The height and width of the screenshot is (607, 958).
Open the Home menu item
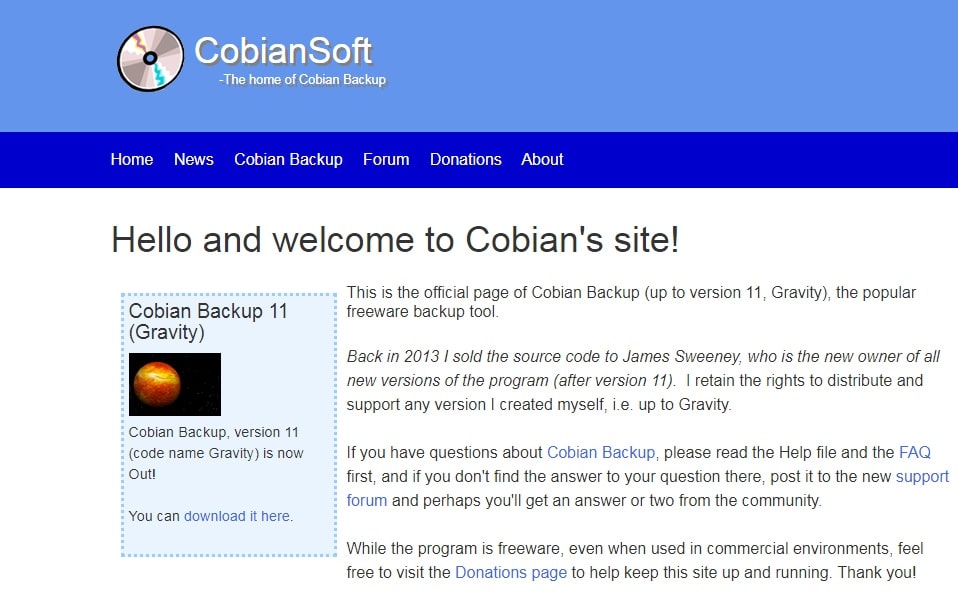click(x=132, y=159)
